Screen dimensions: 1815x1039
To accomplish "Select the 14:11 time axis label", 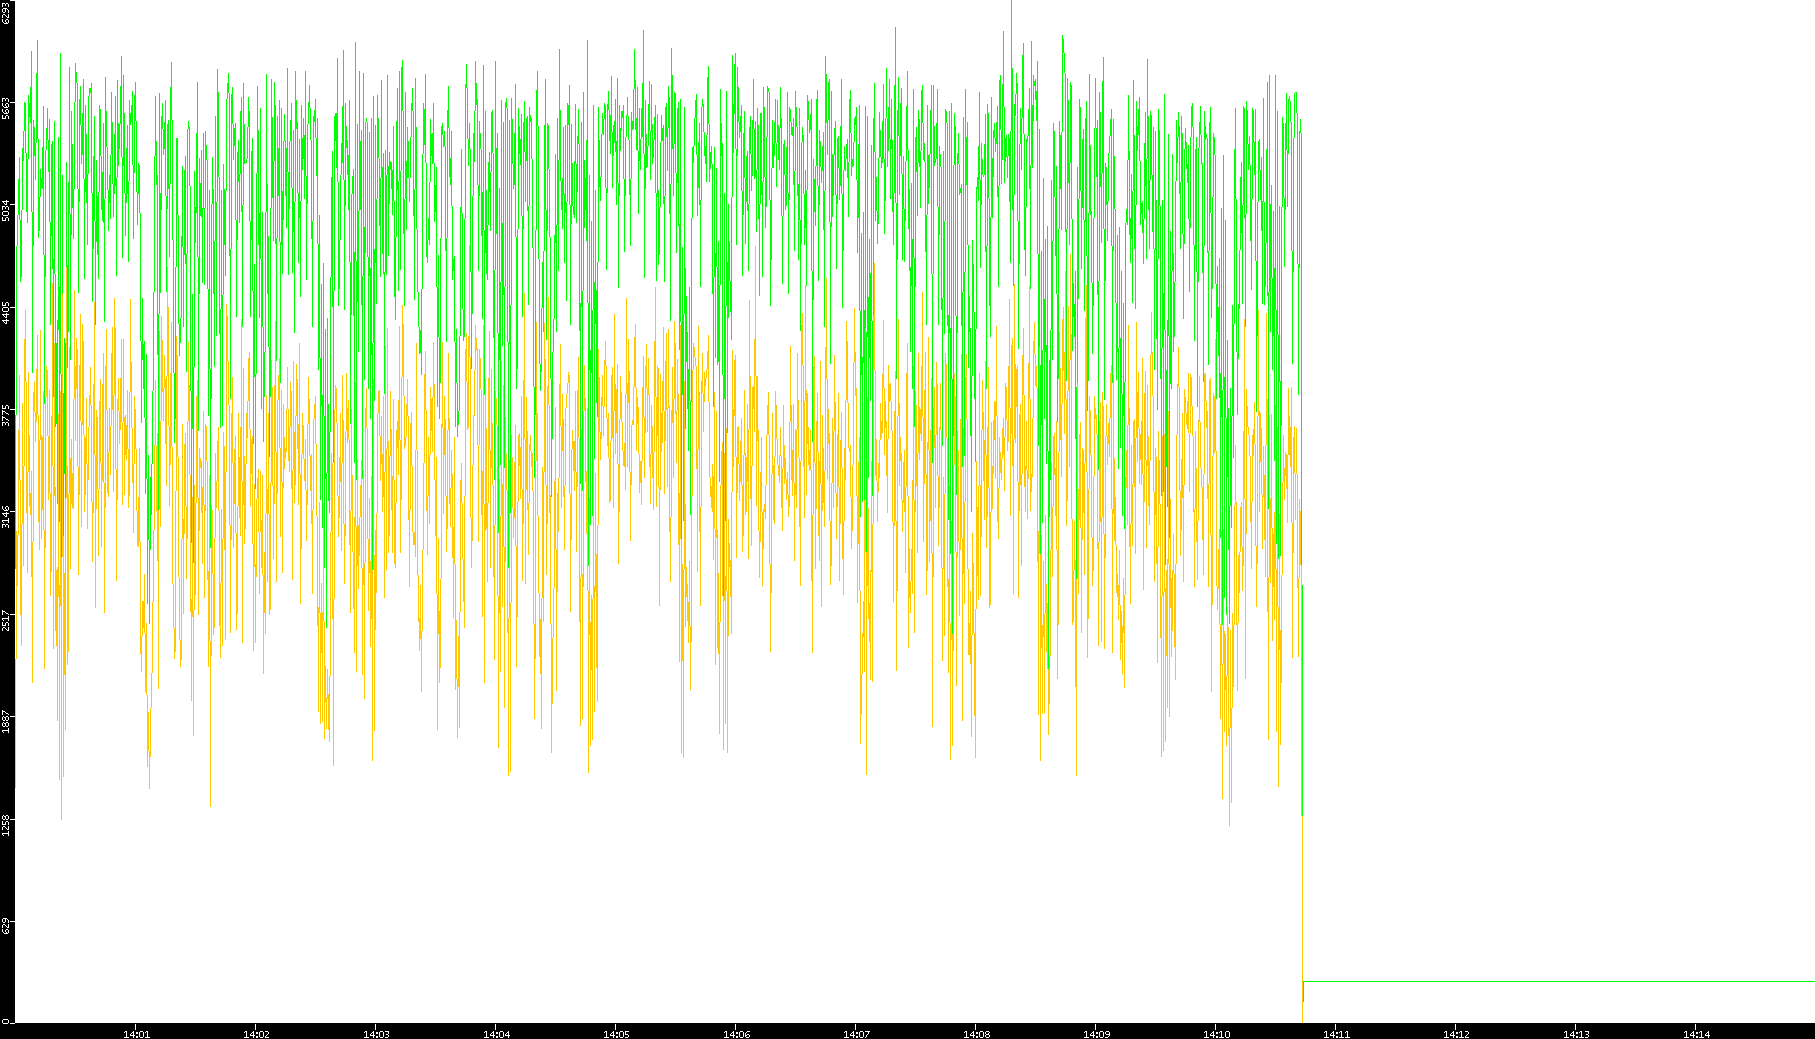I will coord(1336,1034).
